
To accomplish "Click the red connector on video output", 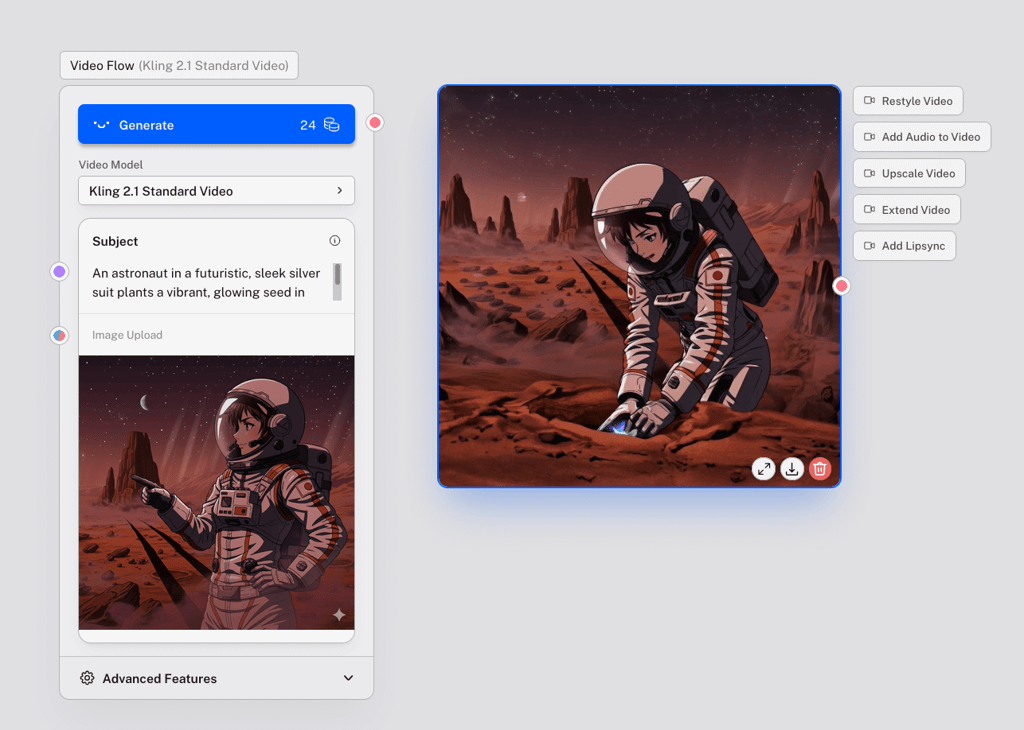I will click(842, 286).
